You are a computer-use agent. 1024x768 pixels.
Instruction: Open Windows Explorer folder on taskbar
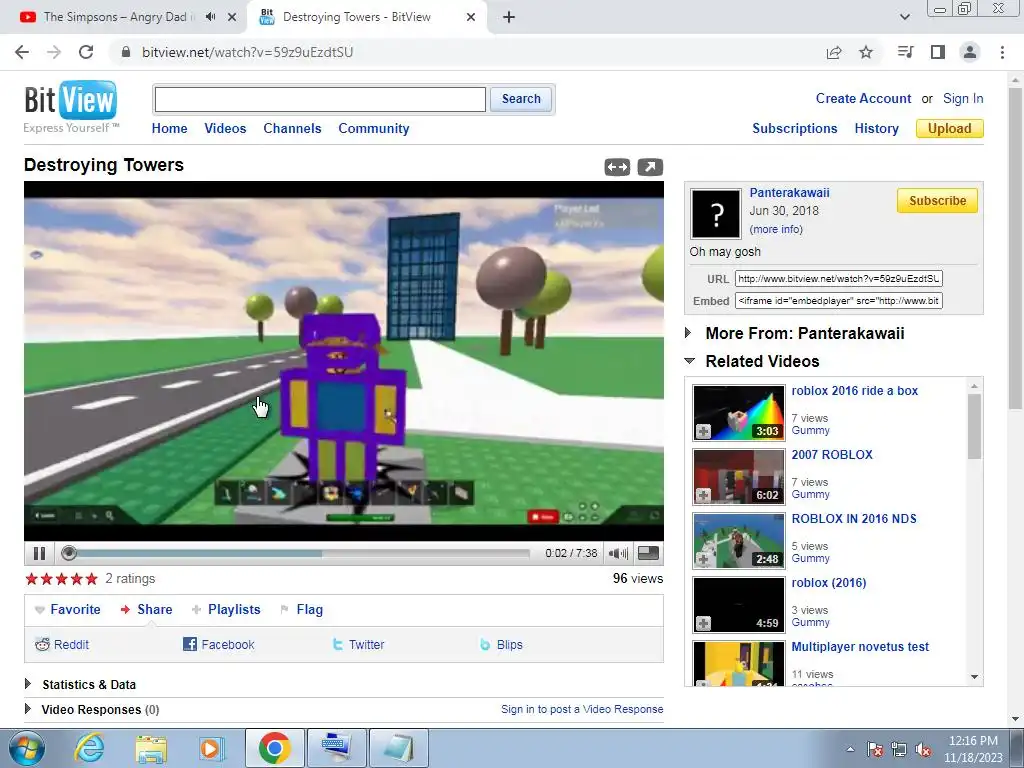151,748
